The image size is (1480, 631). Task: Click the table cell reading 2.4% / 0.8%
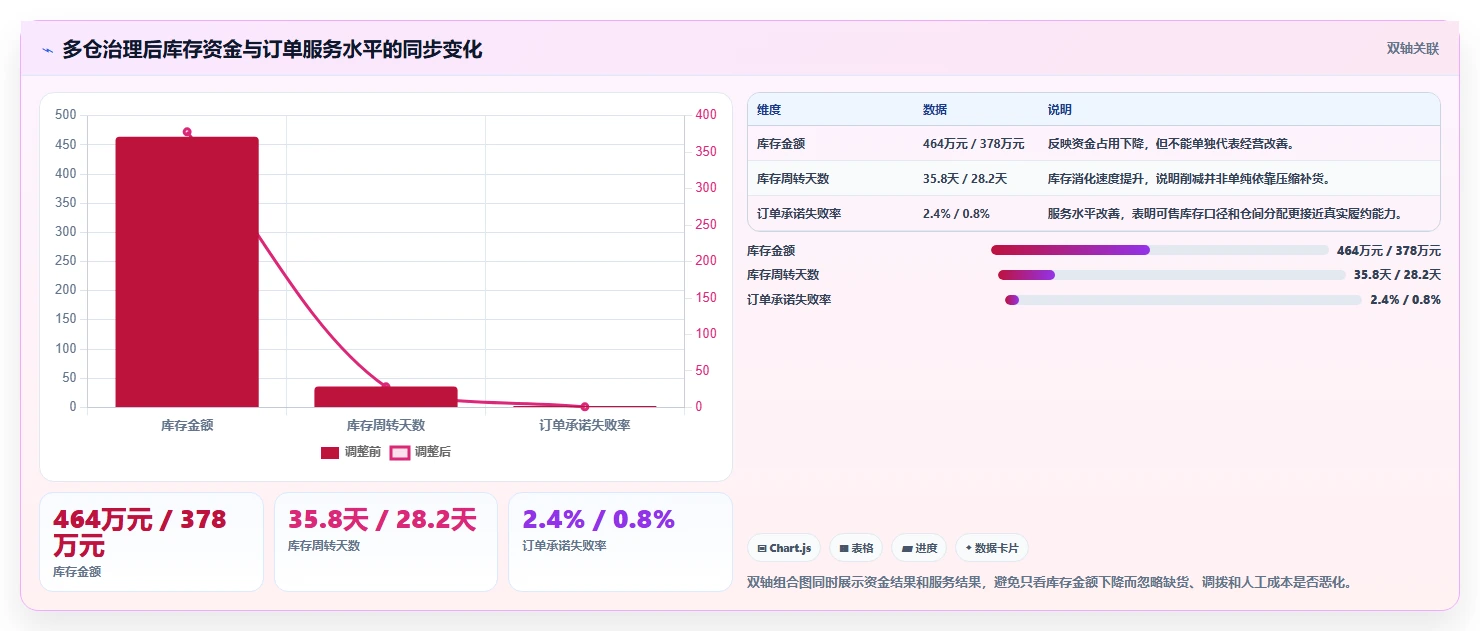click(x=957, y=213)
